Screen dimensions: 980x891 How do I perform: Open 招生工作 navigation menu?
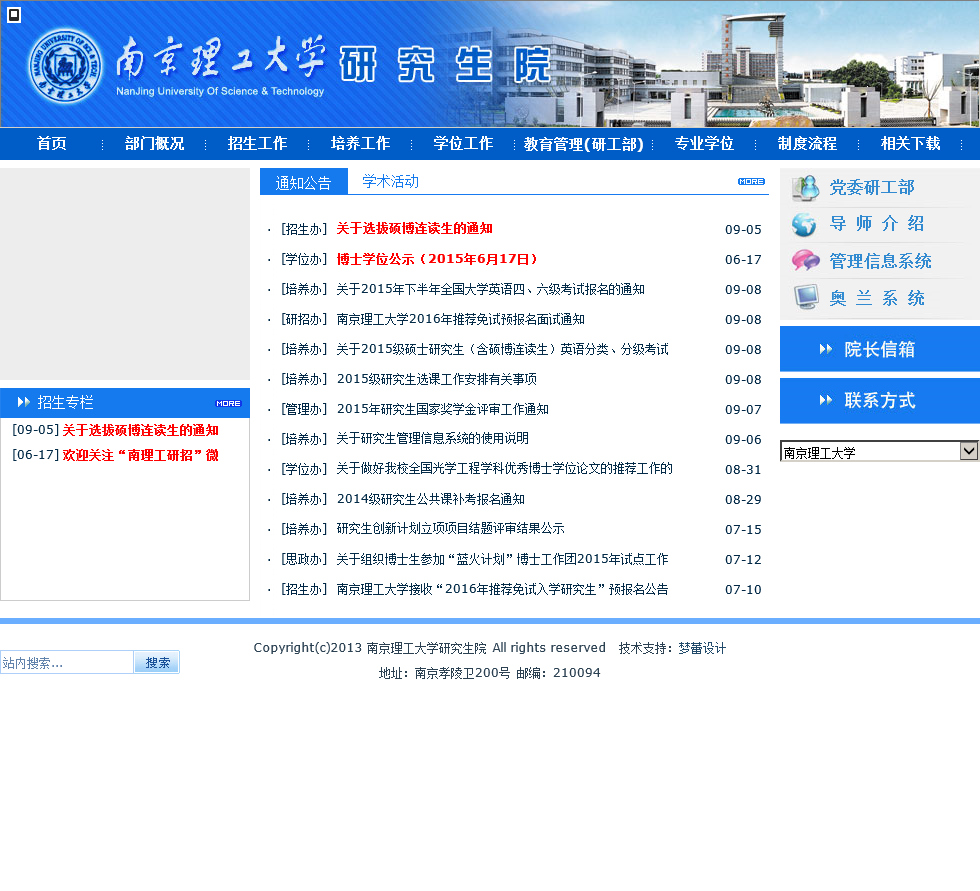(257, 144)
